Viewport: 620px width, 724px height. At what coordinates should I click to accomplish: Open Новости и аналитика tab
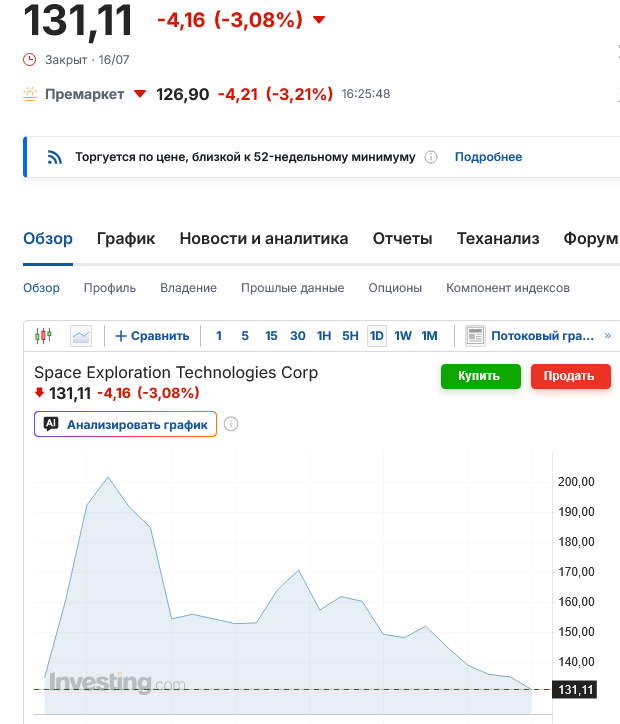click(264, 239)
